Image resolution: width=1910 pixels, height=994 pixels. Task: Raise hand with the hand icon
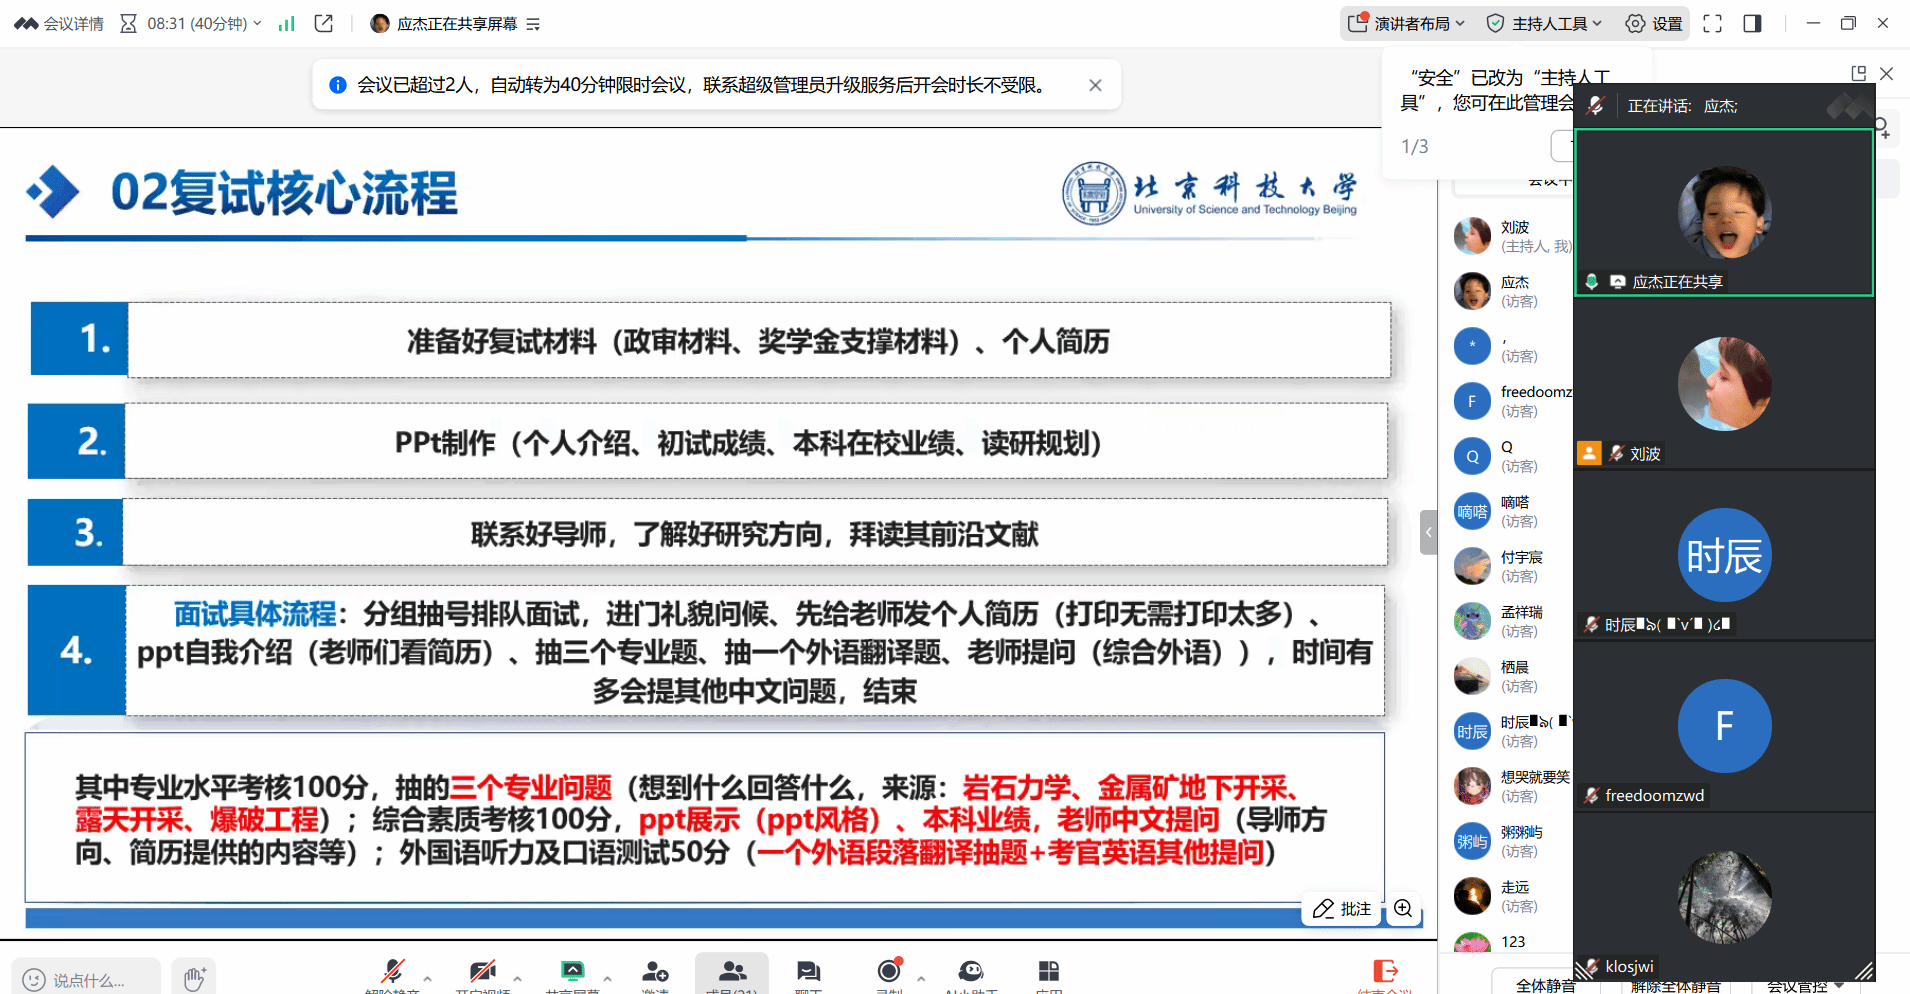point(194,978)
